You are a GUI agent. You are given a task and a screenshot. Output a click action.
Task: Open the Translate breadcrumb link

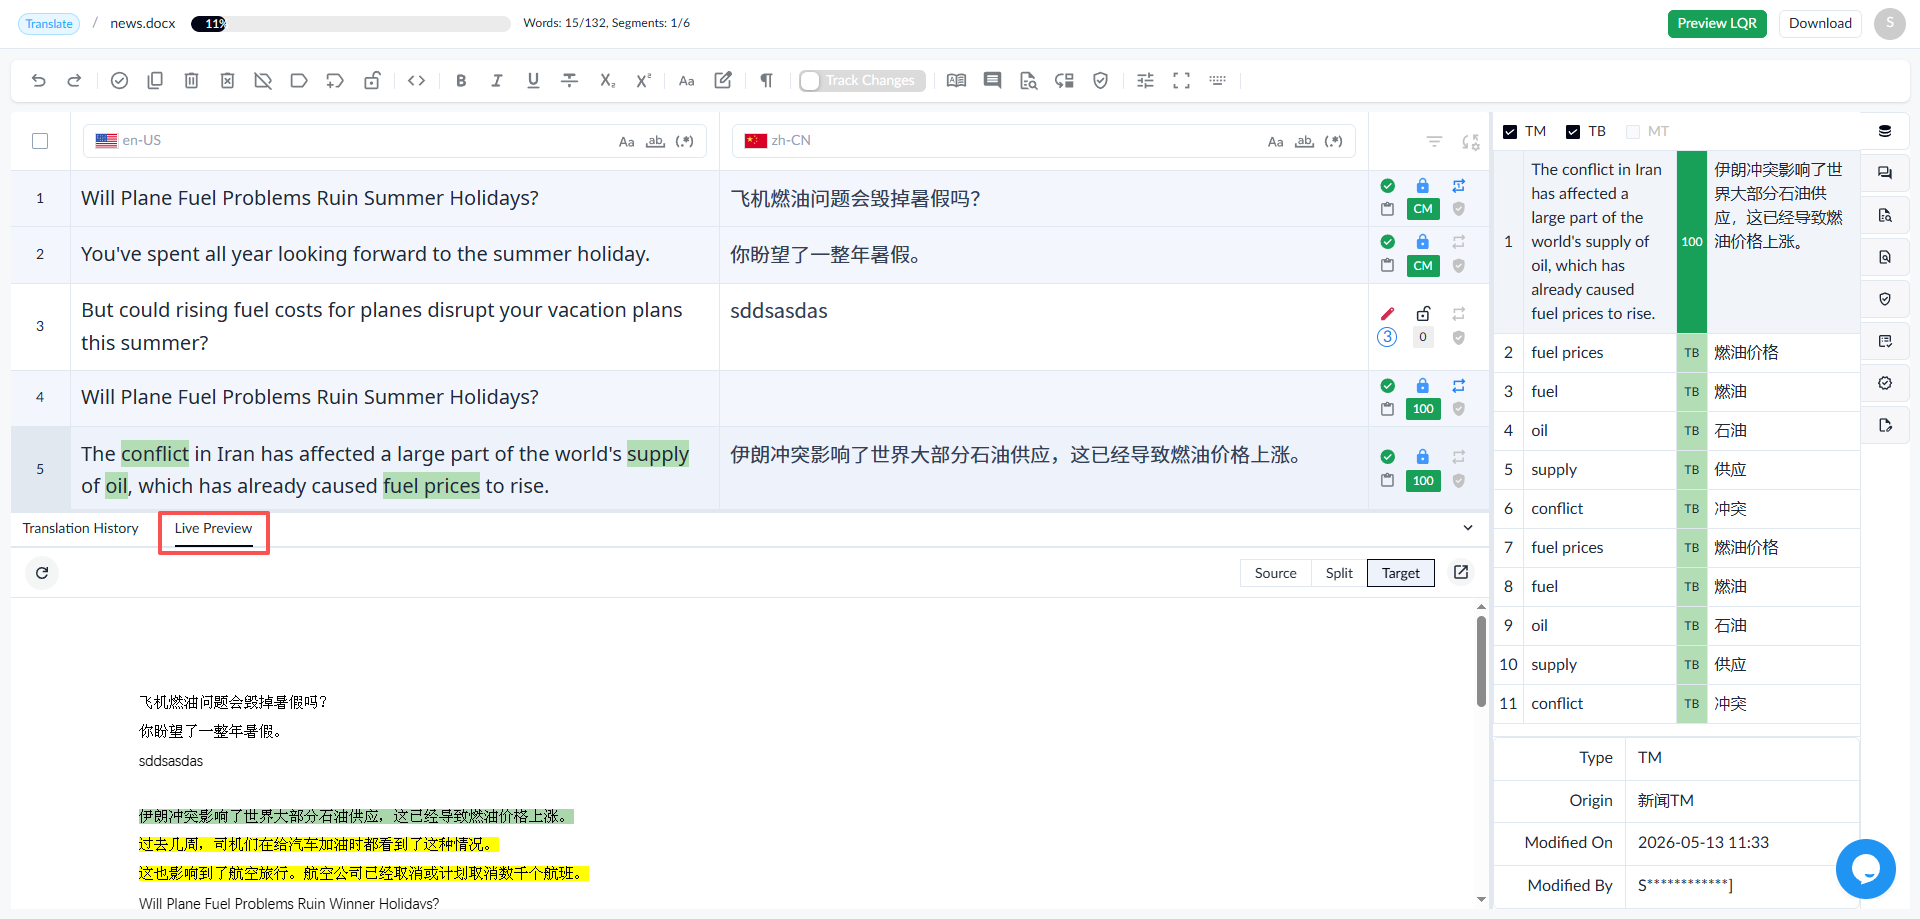(x=49, y=24)
